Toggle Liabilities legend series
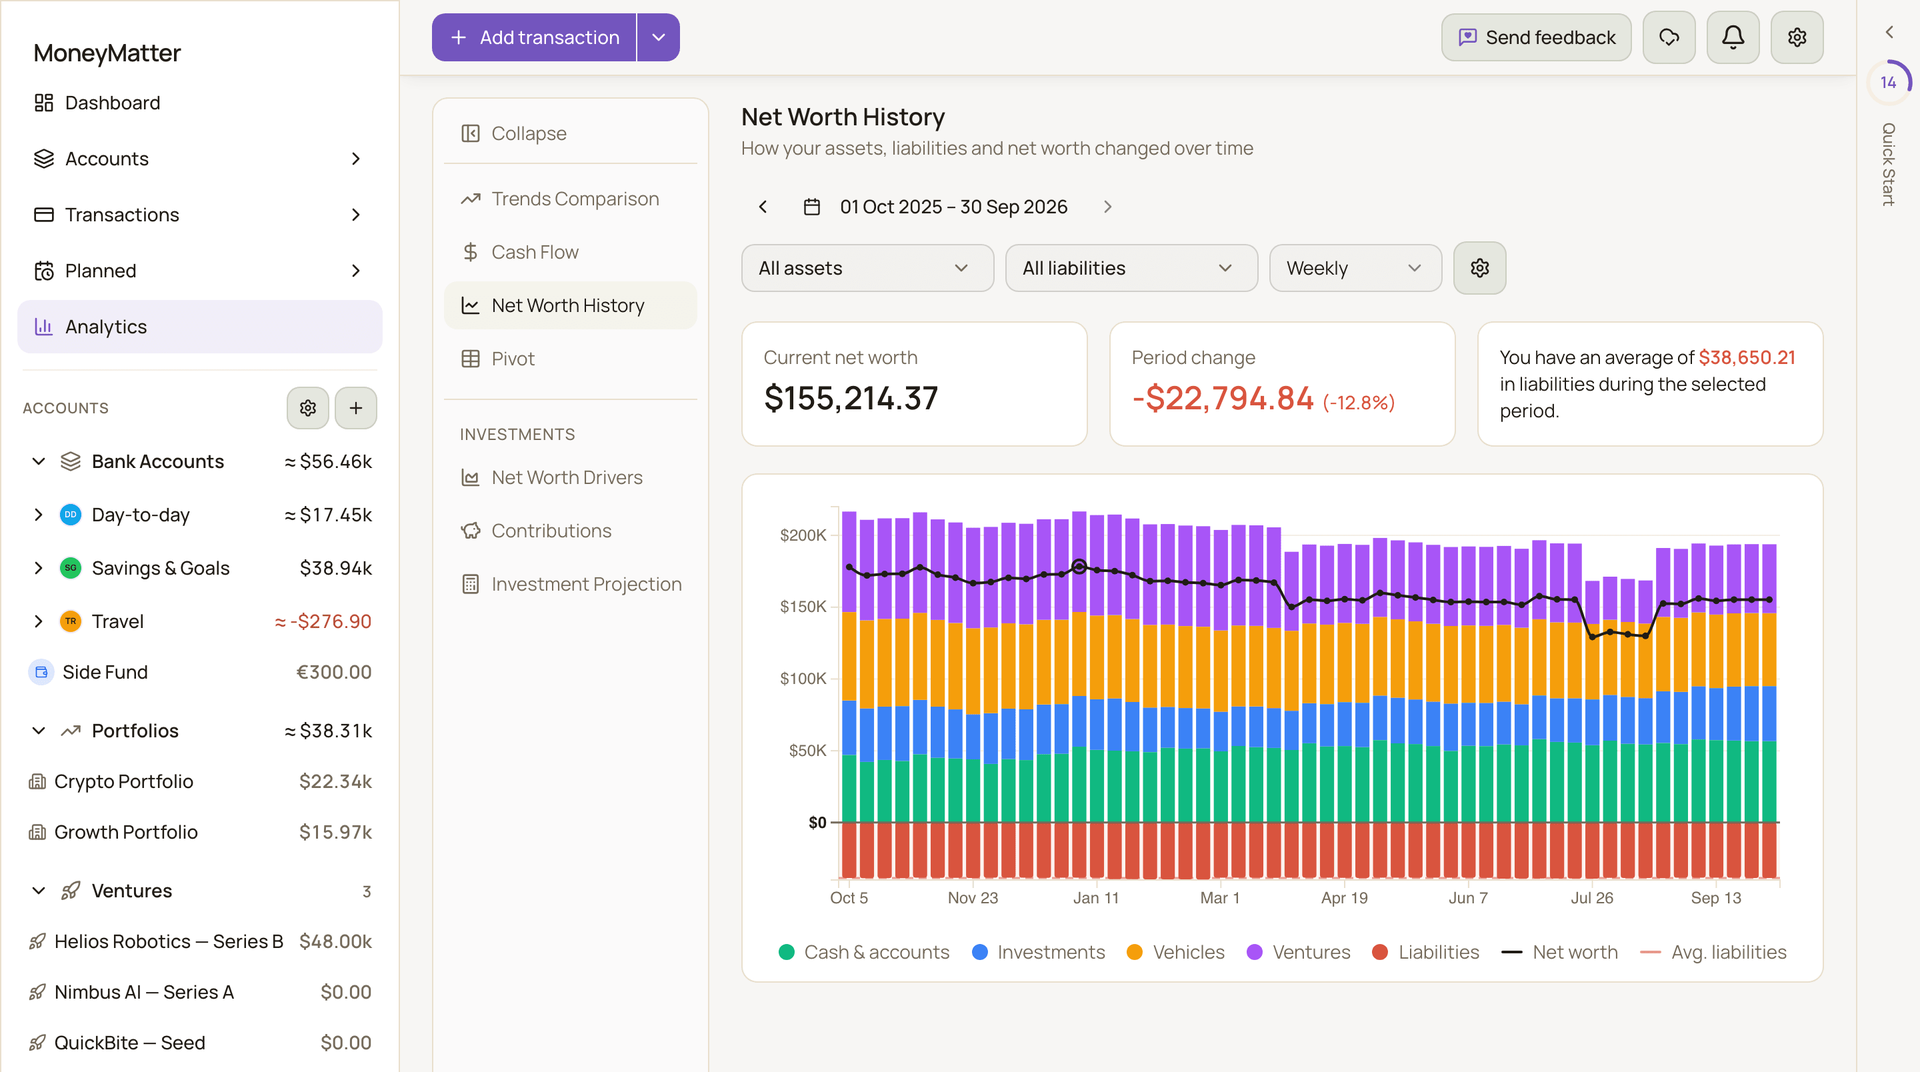 (x=1425, y=952)
